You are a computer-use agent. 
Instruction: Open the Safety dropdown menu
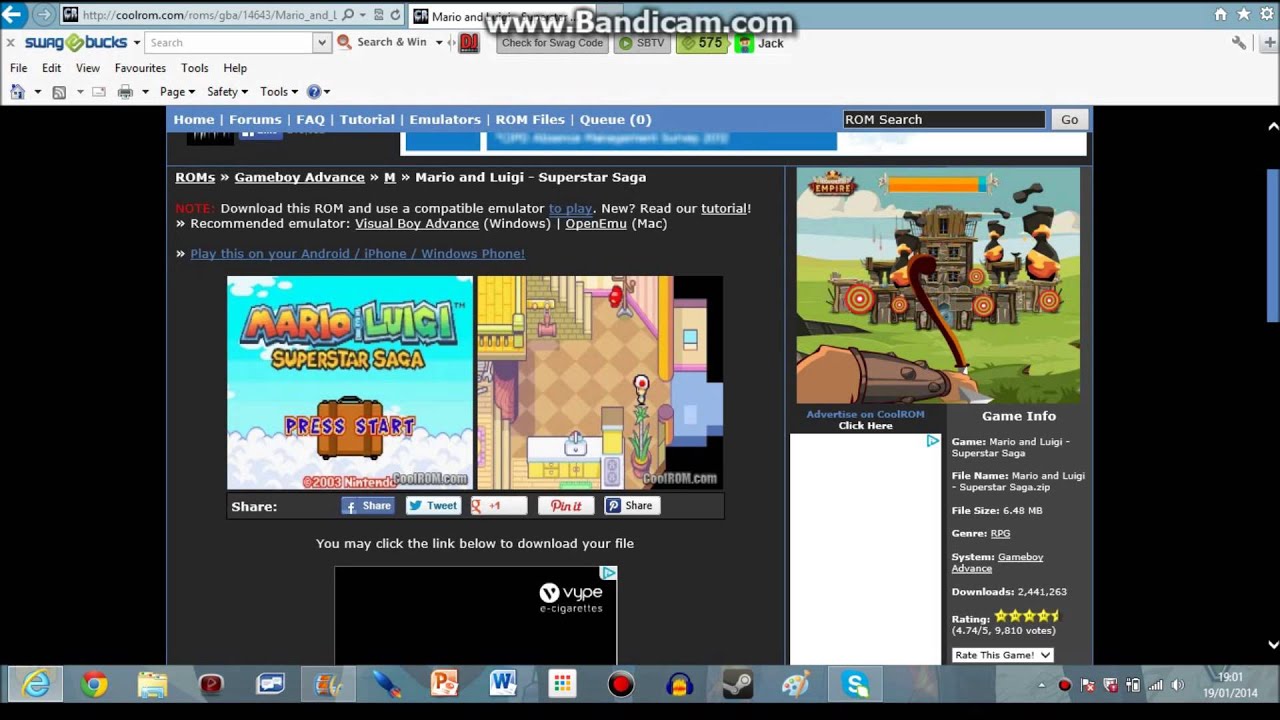227,92
